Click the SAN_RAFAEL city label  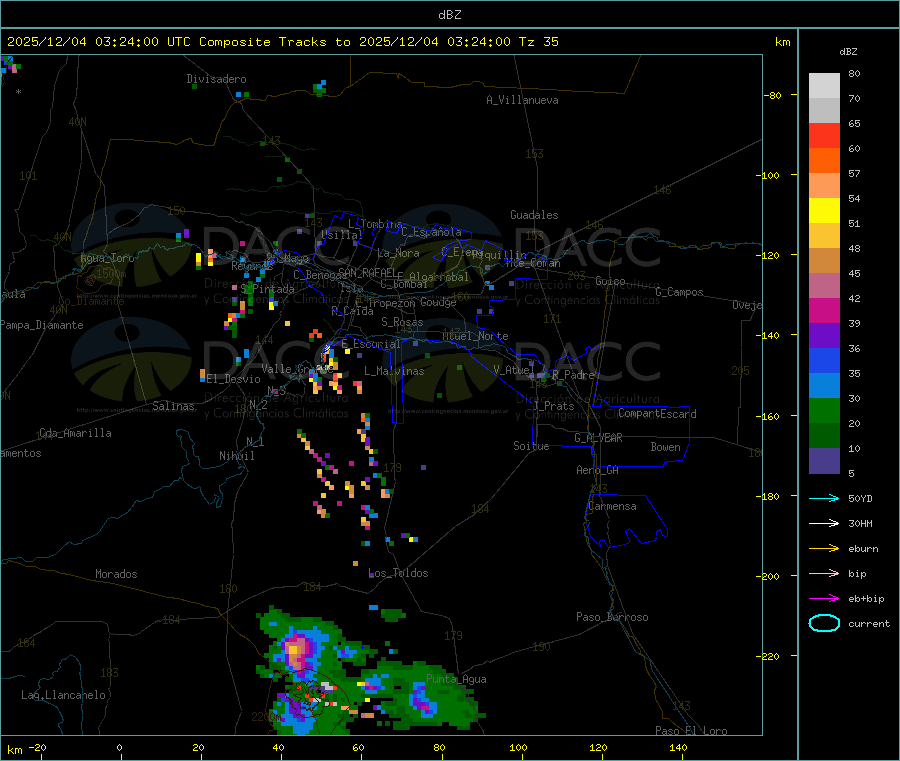(x=367, y=272)
